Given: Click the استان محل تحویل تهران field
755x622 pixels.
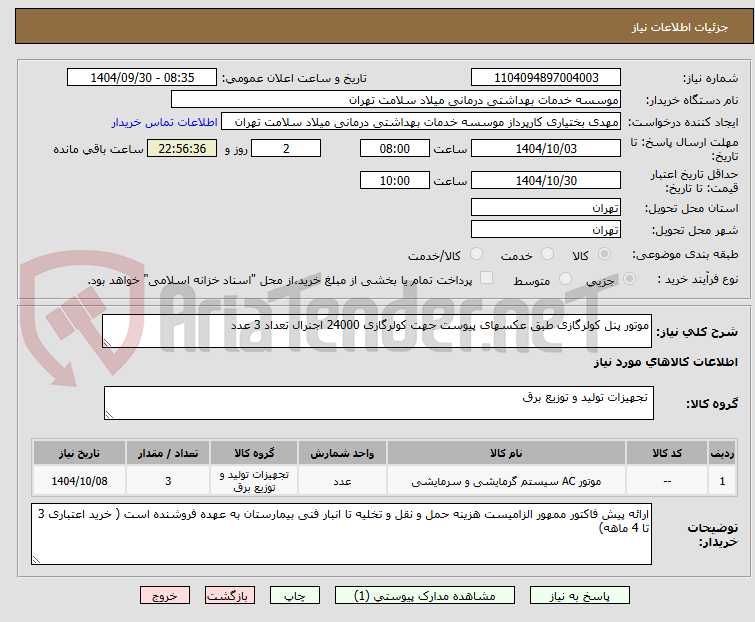Looking at the screenshot, I should point(546,207).
